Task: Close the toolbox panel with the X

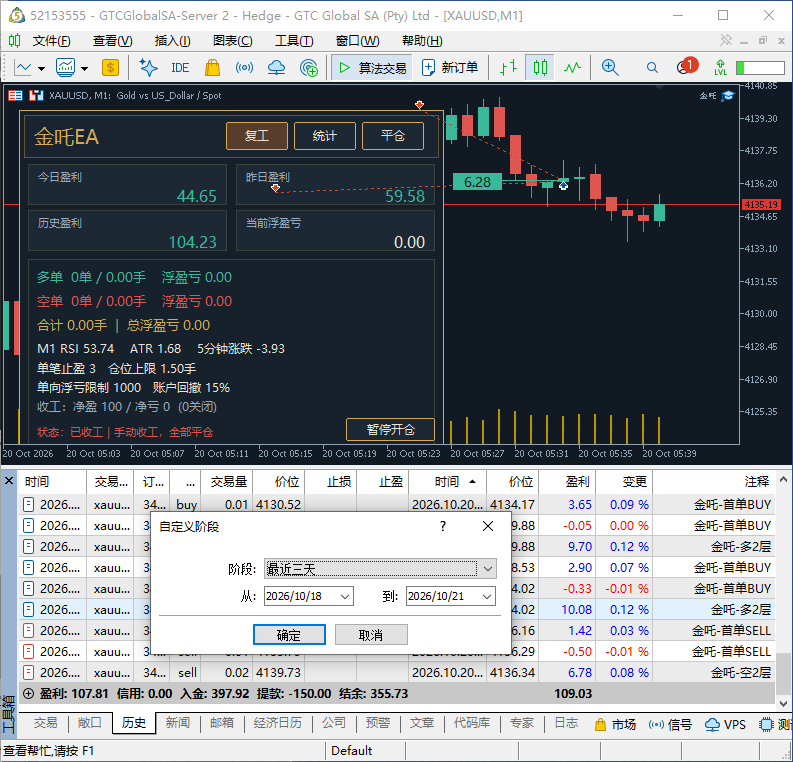Action: click(9, 480)
